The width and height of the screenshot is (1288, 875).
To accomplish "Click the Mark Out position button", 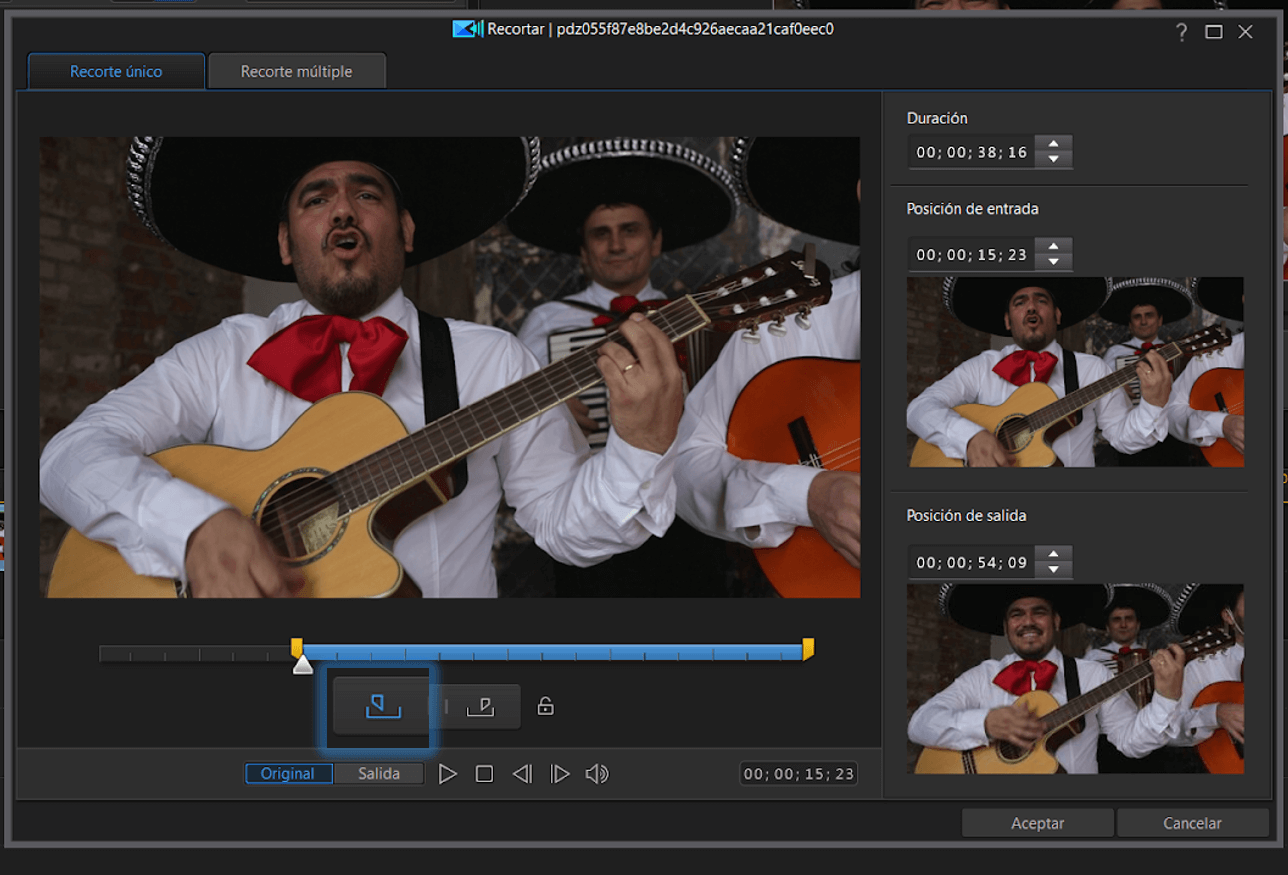I will (x=481, y=707).
